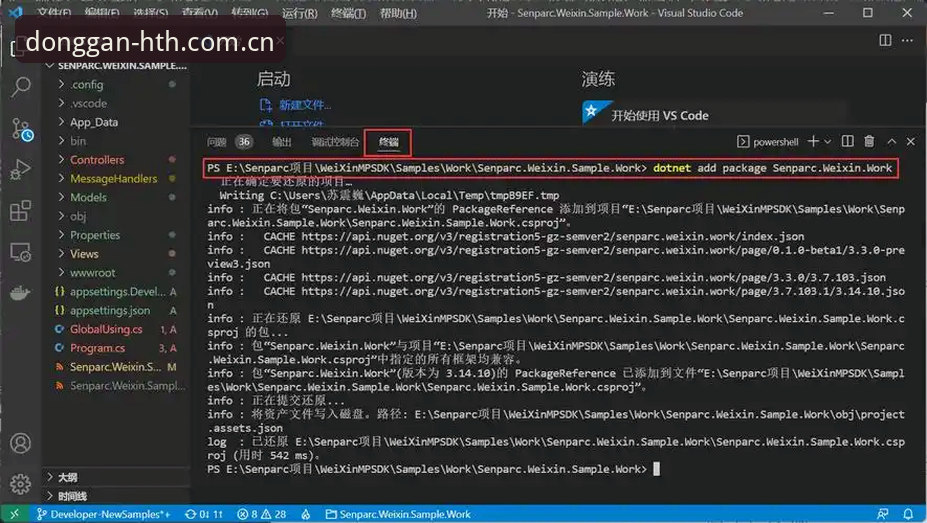
Task: Switch to the Terminal tab
Action: (388, 142)
